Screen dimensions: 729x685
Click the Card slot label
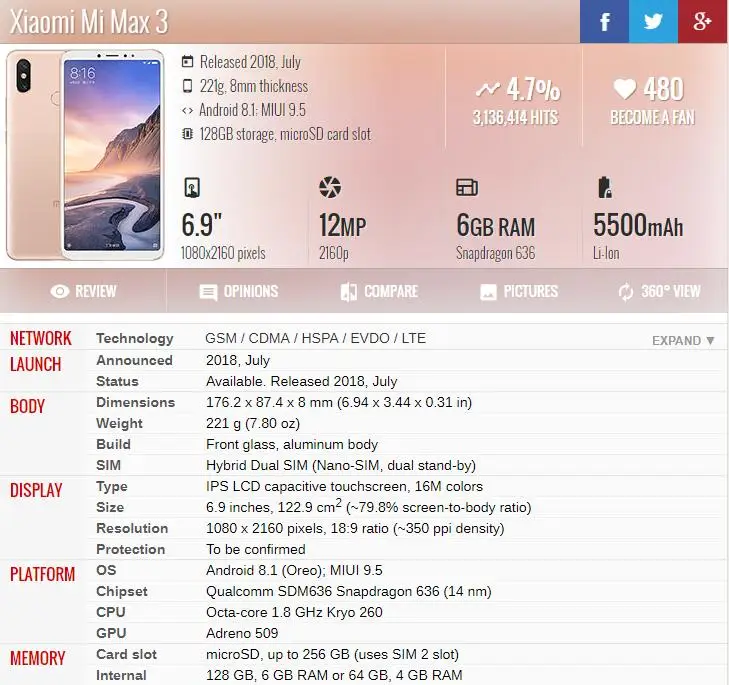[126, 654]
